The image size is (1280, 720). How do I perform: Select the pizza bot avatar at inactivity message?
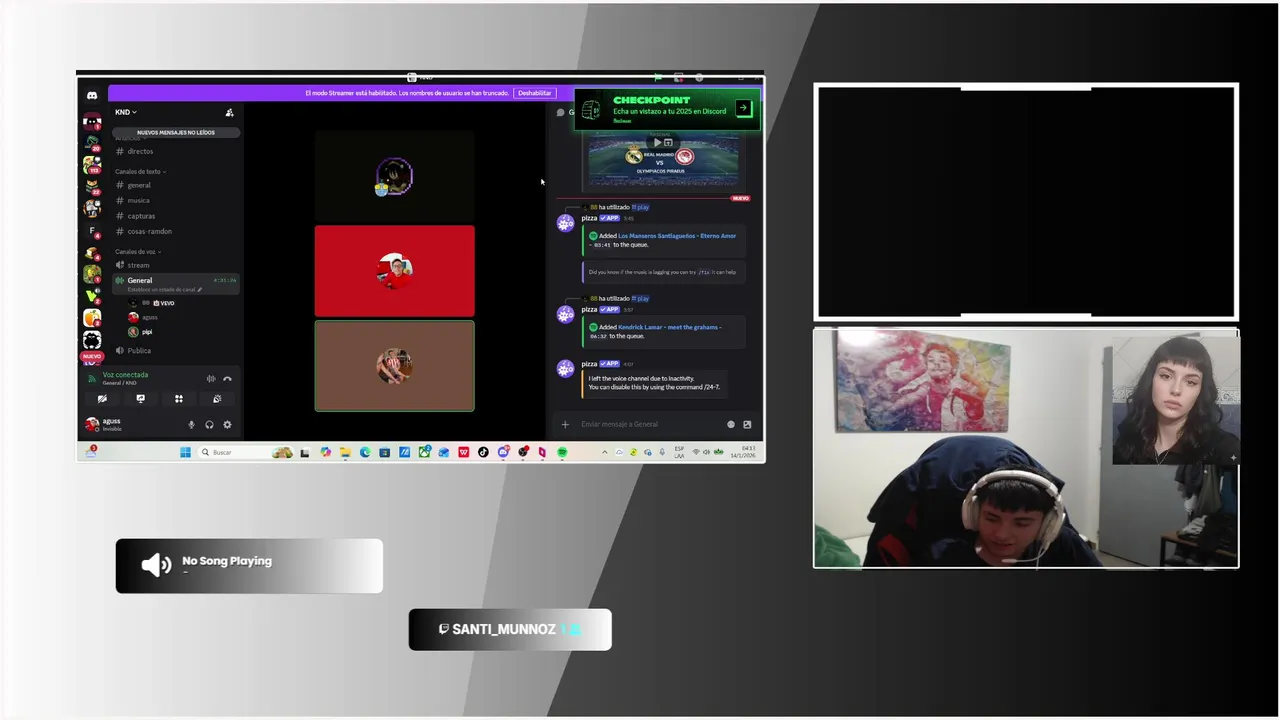pos(565,369)
